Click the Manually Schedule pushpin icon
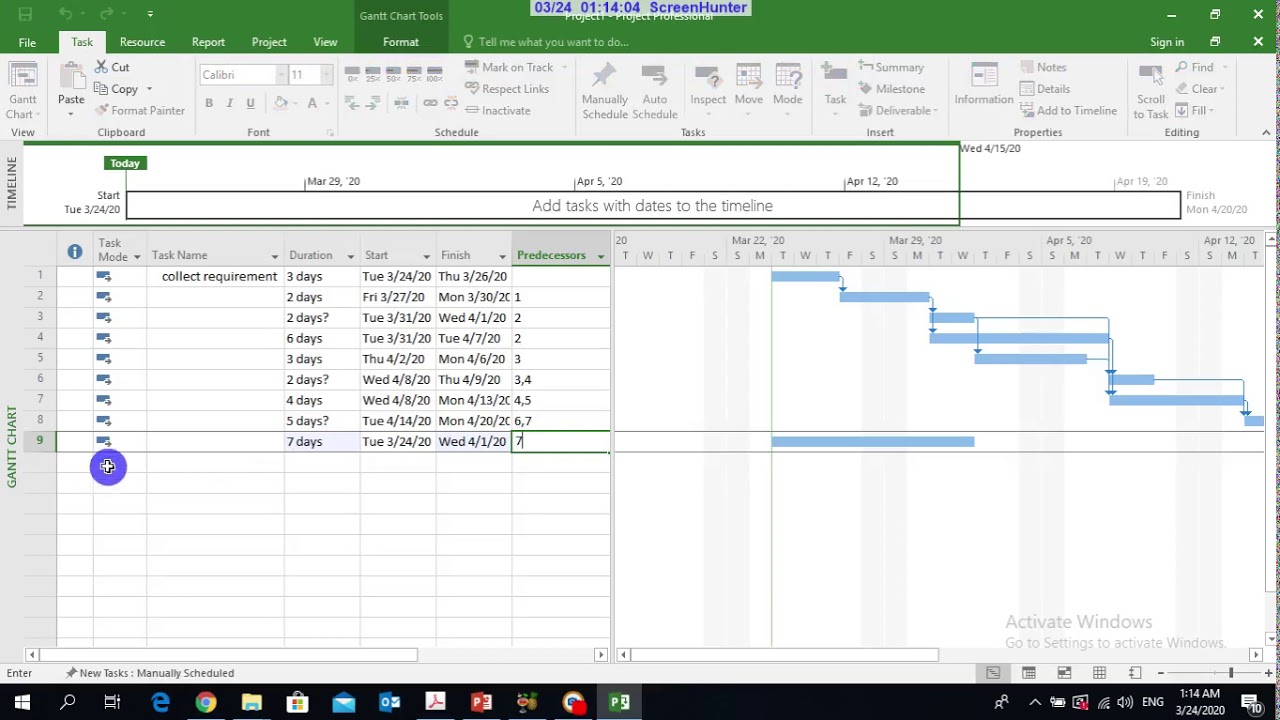This screenshot has width=1280, height=720. [x=605, y=90]
